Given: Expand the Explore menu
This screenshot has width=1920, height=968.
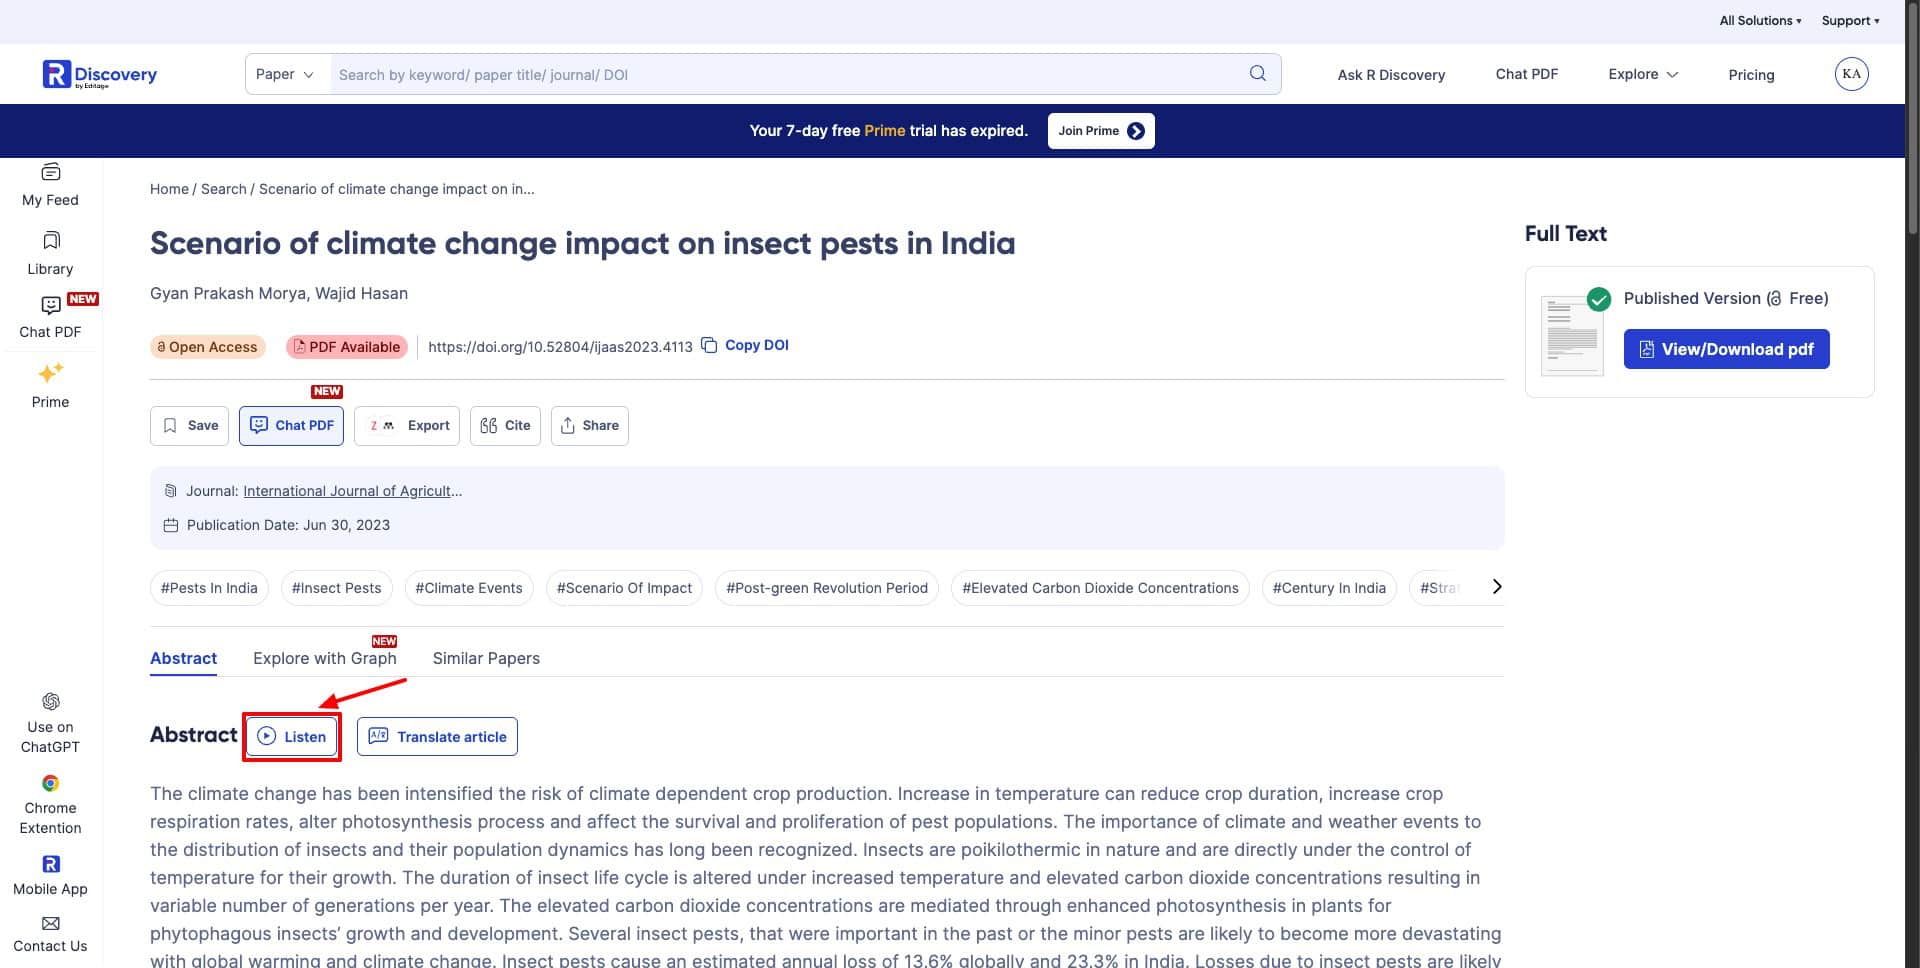Looking at the screenshot, I should point(1642,74).
